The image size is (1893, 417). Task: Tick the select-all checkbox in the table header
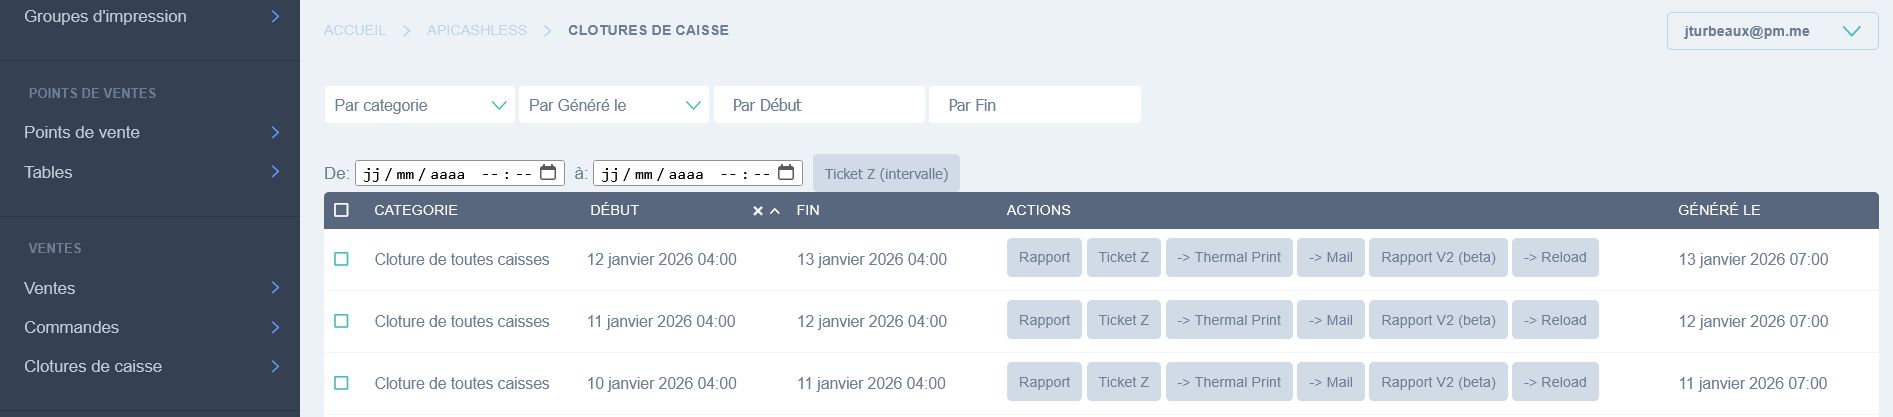(342, 210)
